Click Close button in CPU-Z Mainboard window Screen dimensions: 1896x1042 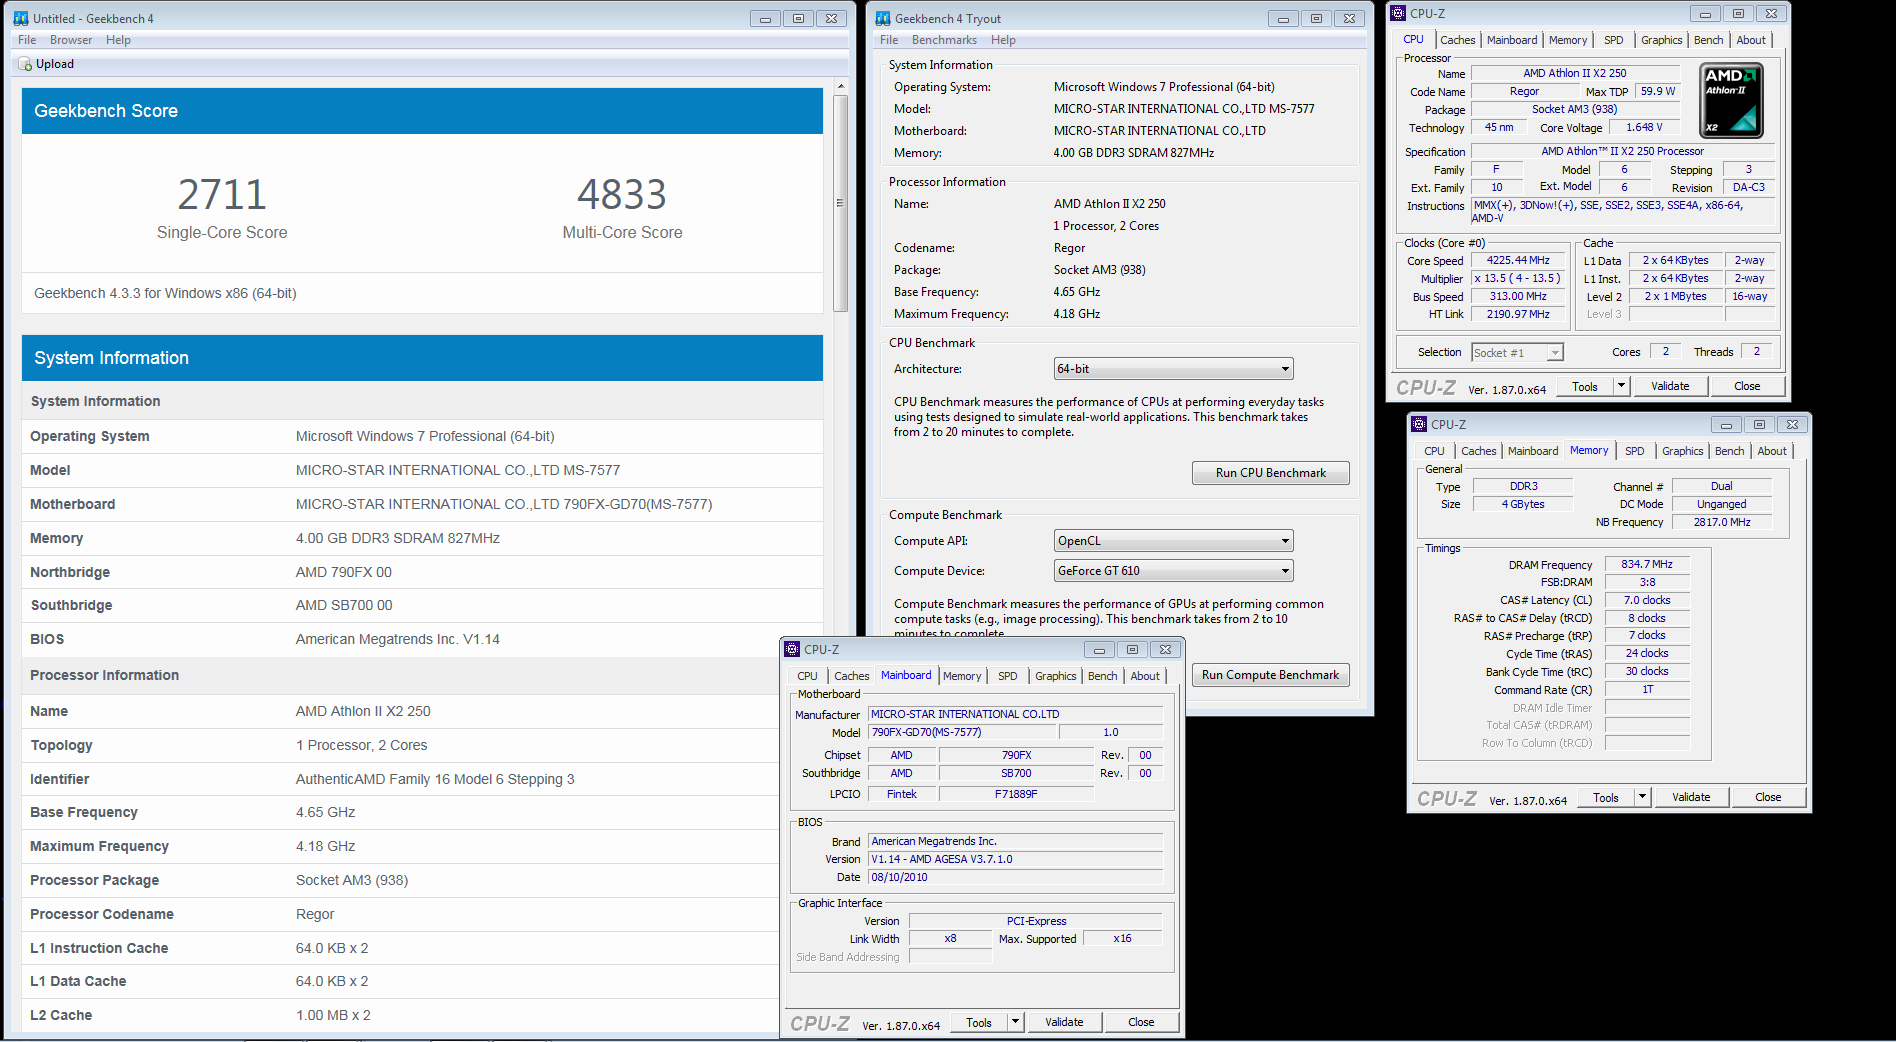click(x=1141, y=1022)
